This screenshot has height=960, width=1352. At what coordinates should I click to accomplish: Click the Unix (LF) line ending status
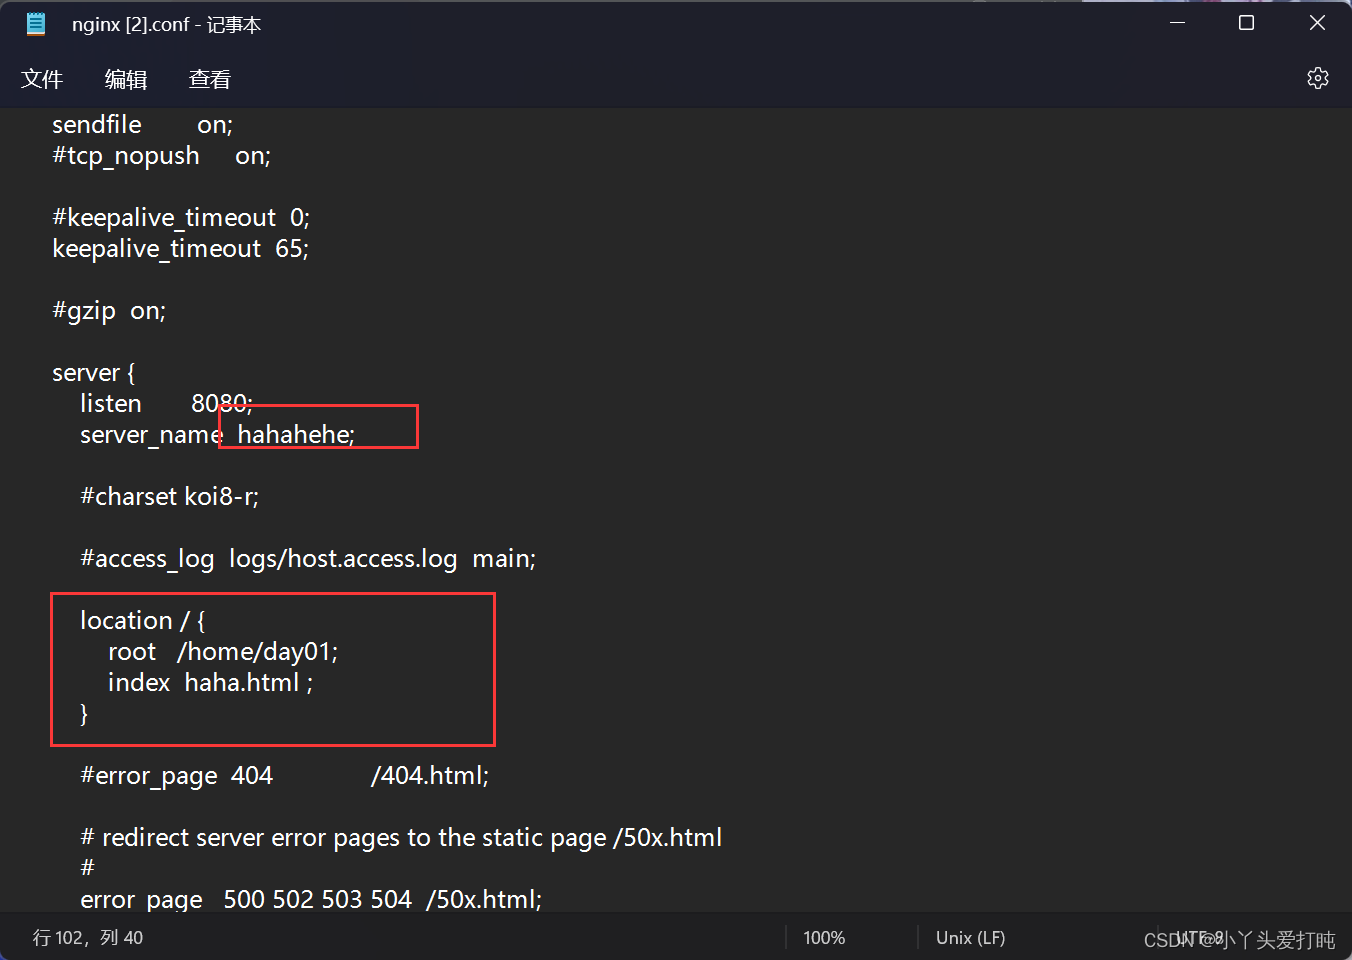tap(970, 938)
